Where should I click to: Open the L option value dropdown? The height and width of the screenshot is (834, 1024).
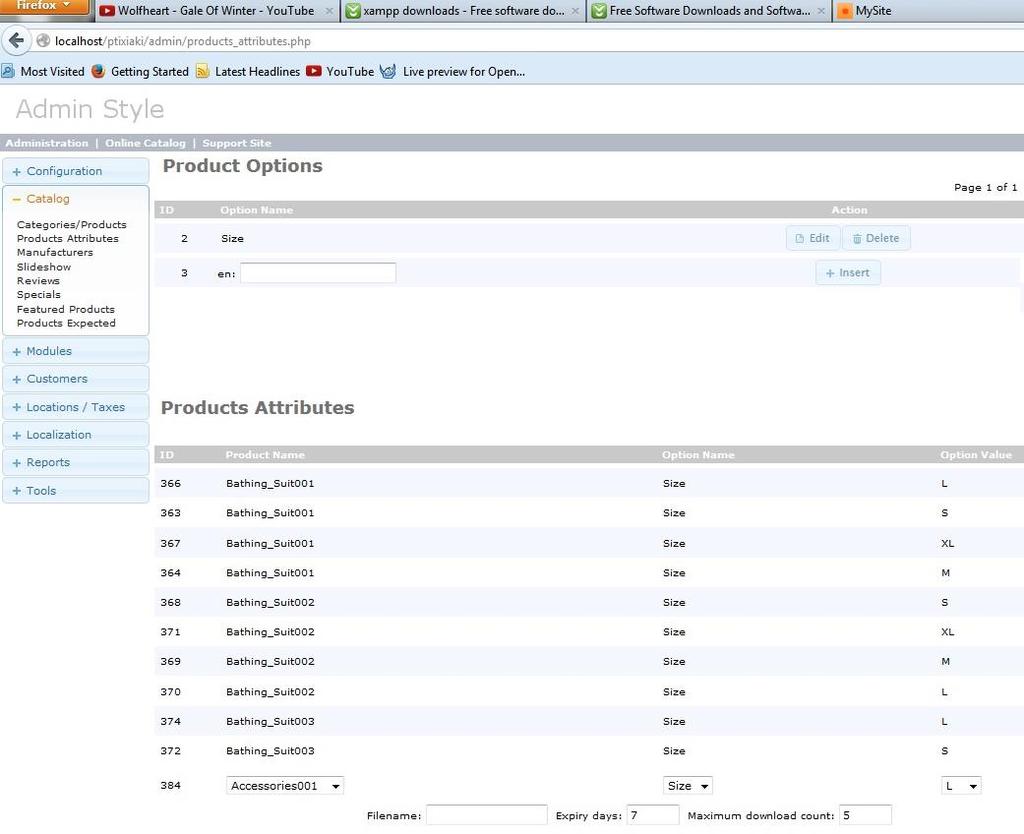tap(961, 786)
